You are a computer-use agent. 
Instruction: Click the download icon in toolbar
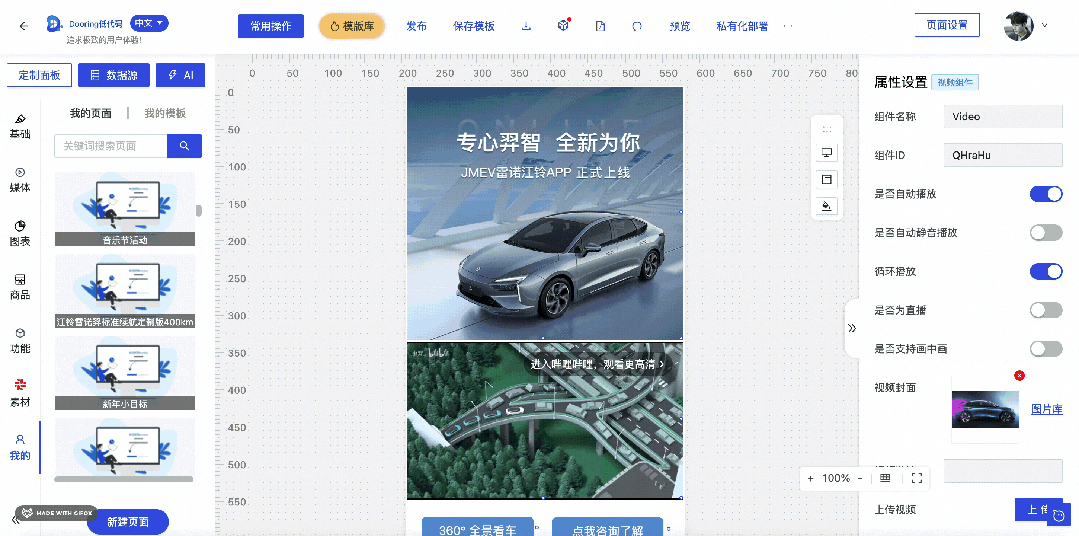coord(526,26)
